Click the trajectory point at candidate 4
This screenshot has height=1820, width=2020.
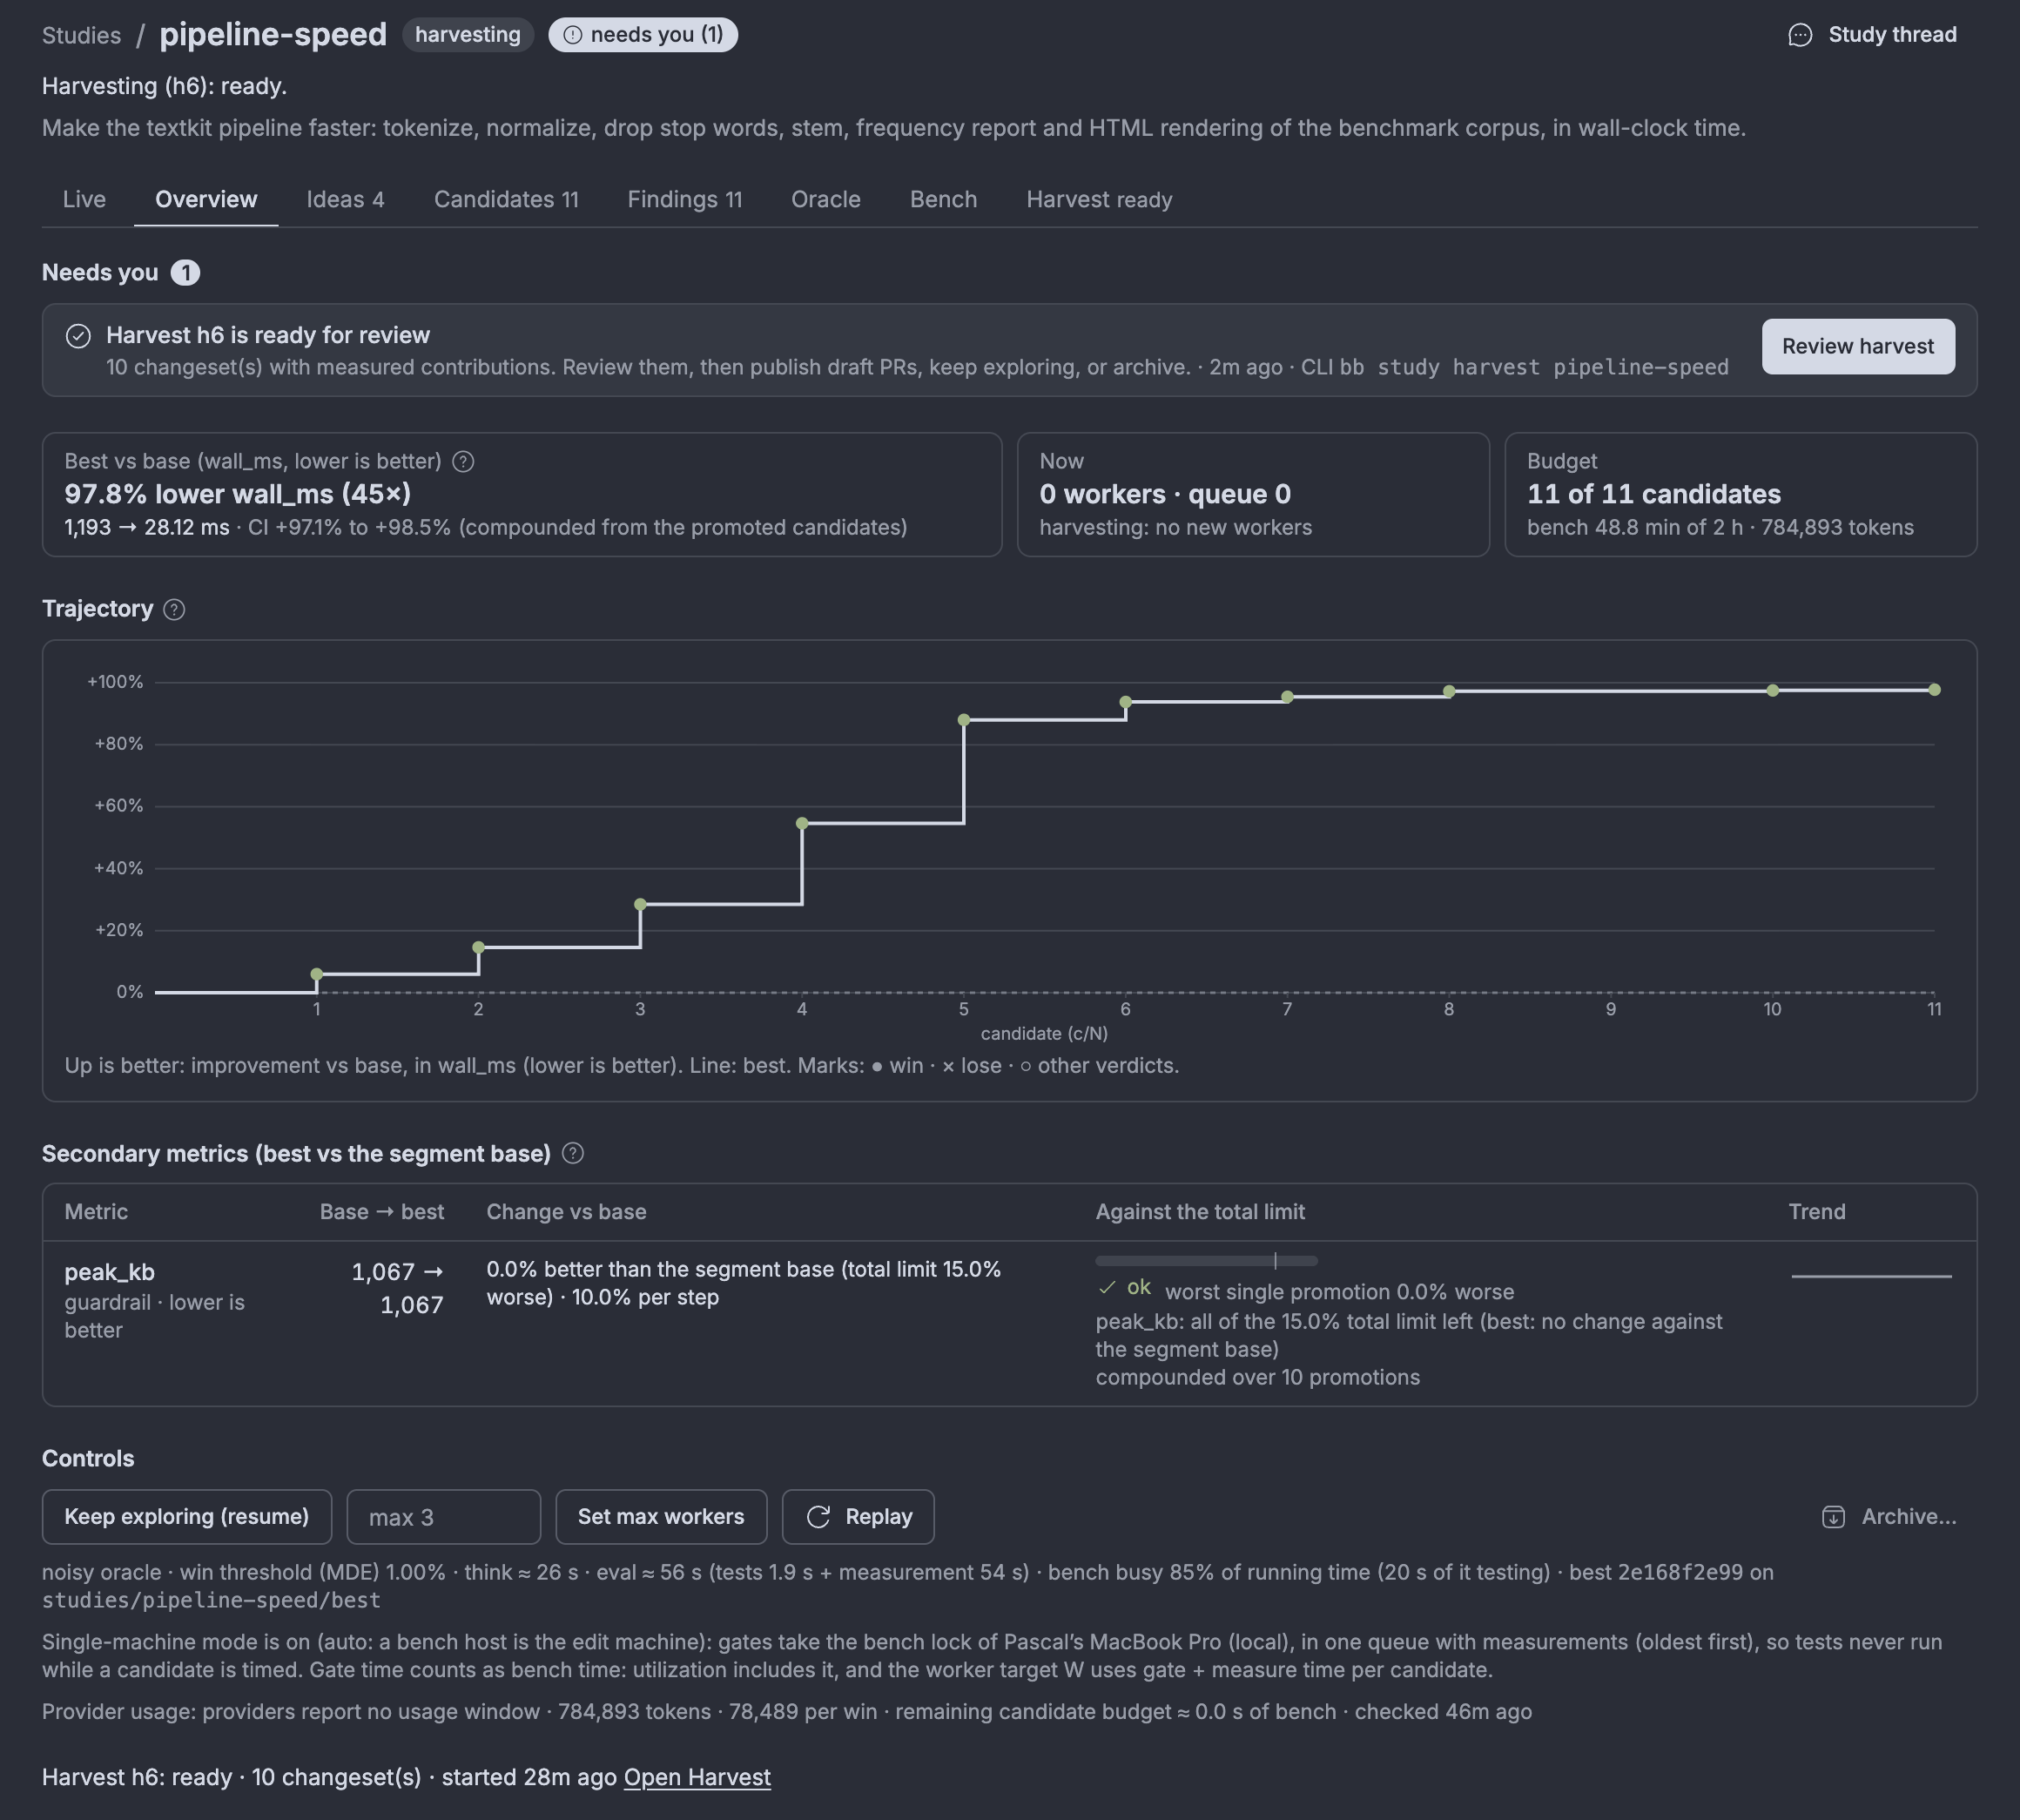pyautogui.click(x=802, y=823)
